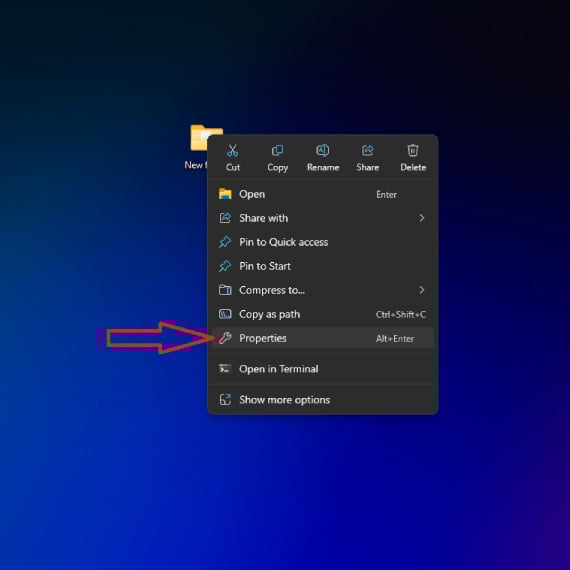The width and height of the screenshot is (570, 570).
Task: Click the folder icon next to Open
Action: 225,194
